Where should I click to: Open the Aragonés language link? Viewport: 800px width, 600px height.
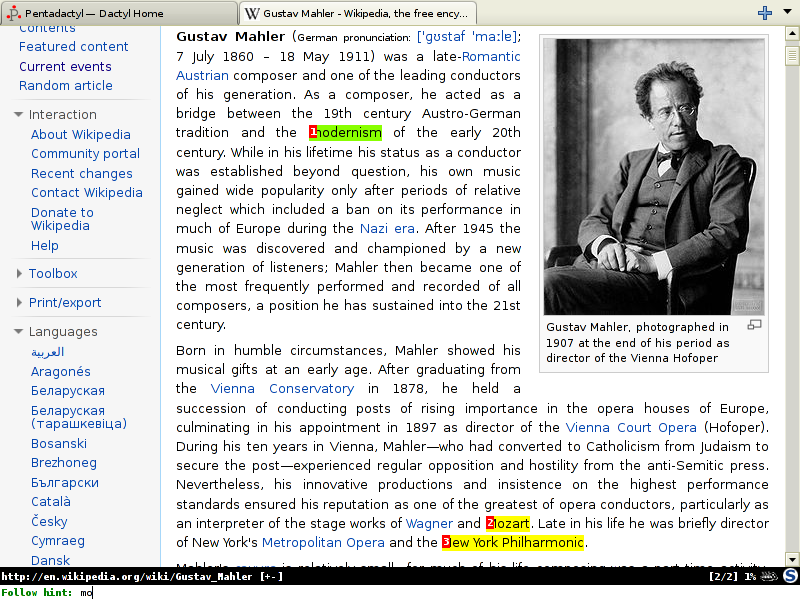61,371
